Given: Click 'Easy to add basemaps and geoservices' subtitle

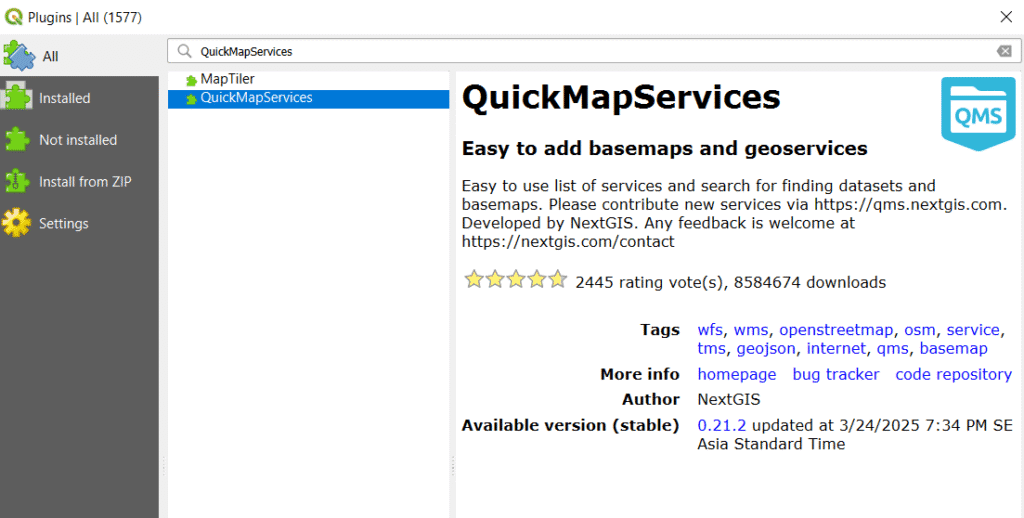Looking at the screenshot, I should 664,149.
